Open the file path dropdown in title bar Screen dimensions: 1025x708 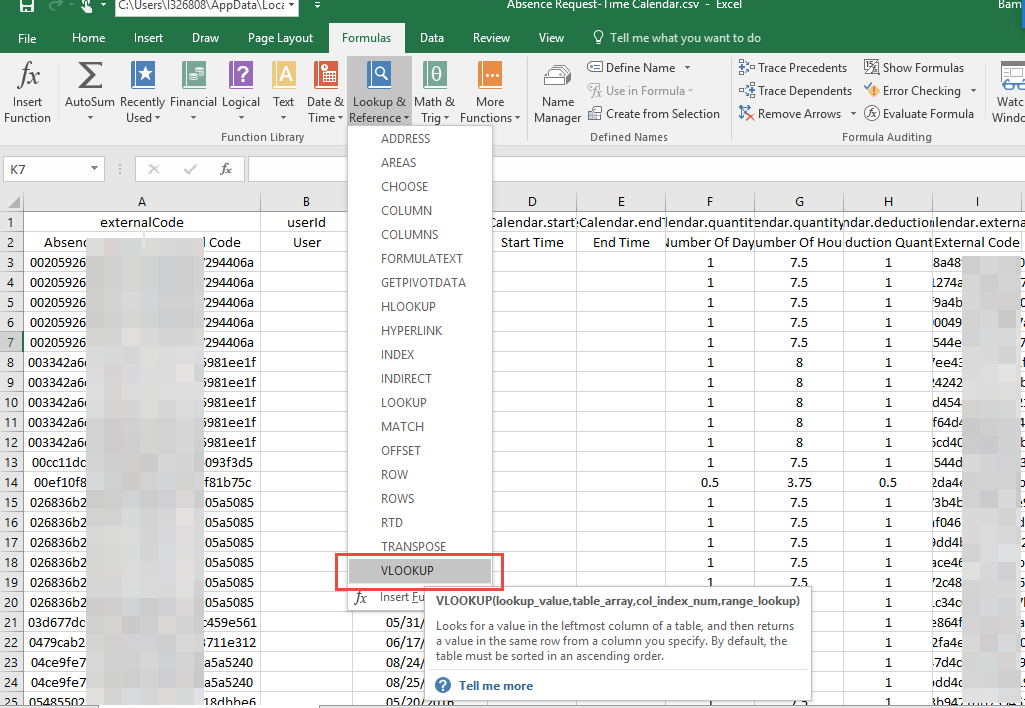pyautogui.click(x=291, y=5)
